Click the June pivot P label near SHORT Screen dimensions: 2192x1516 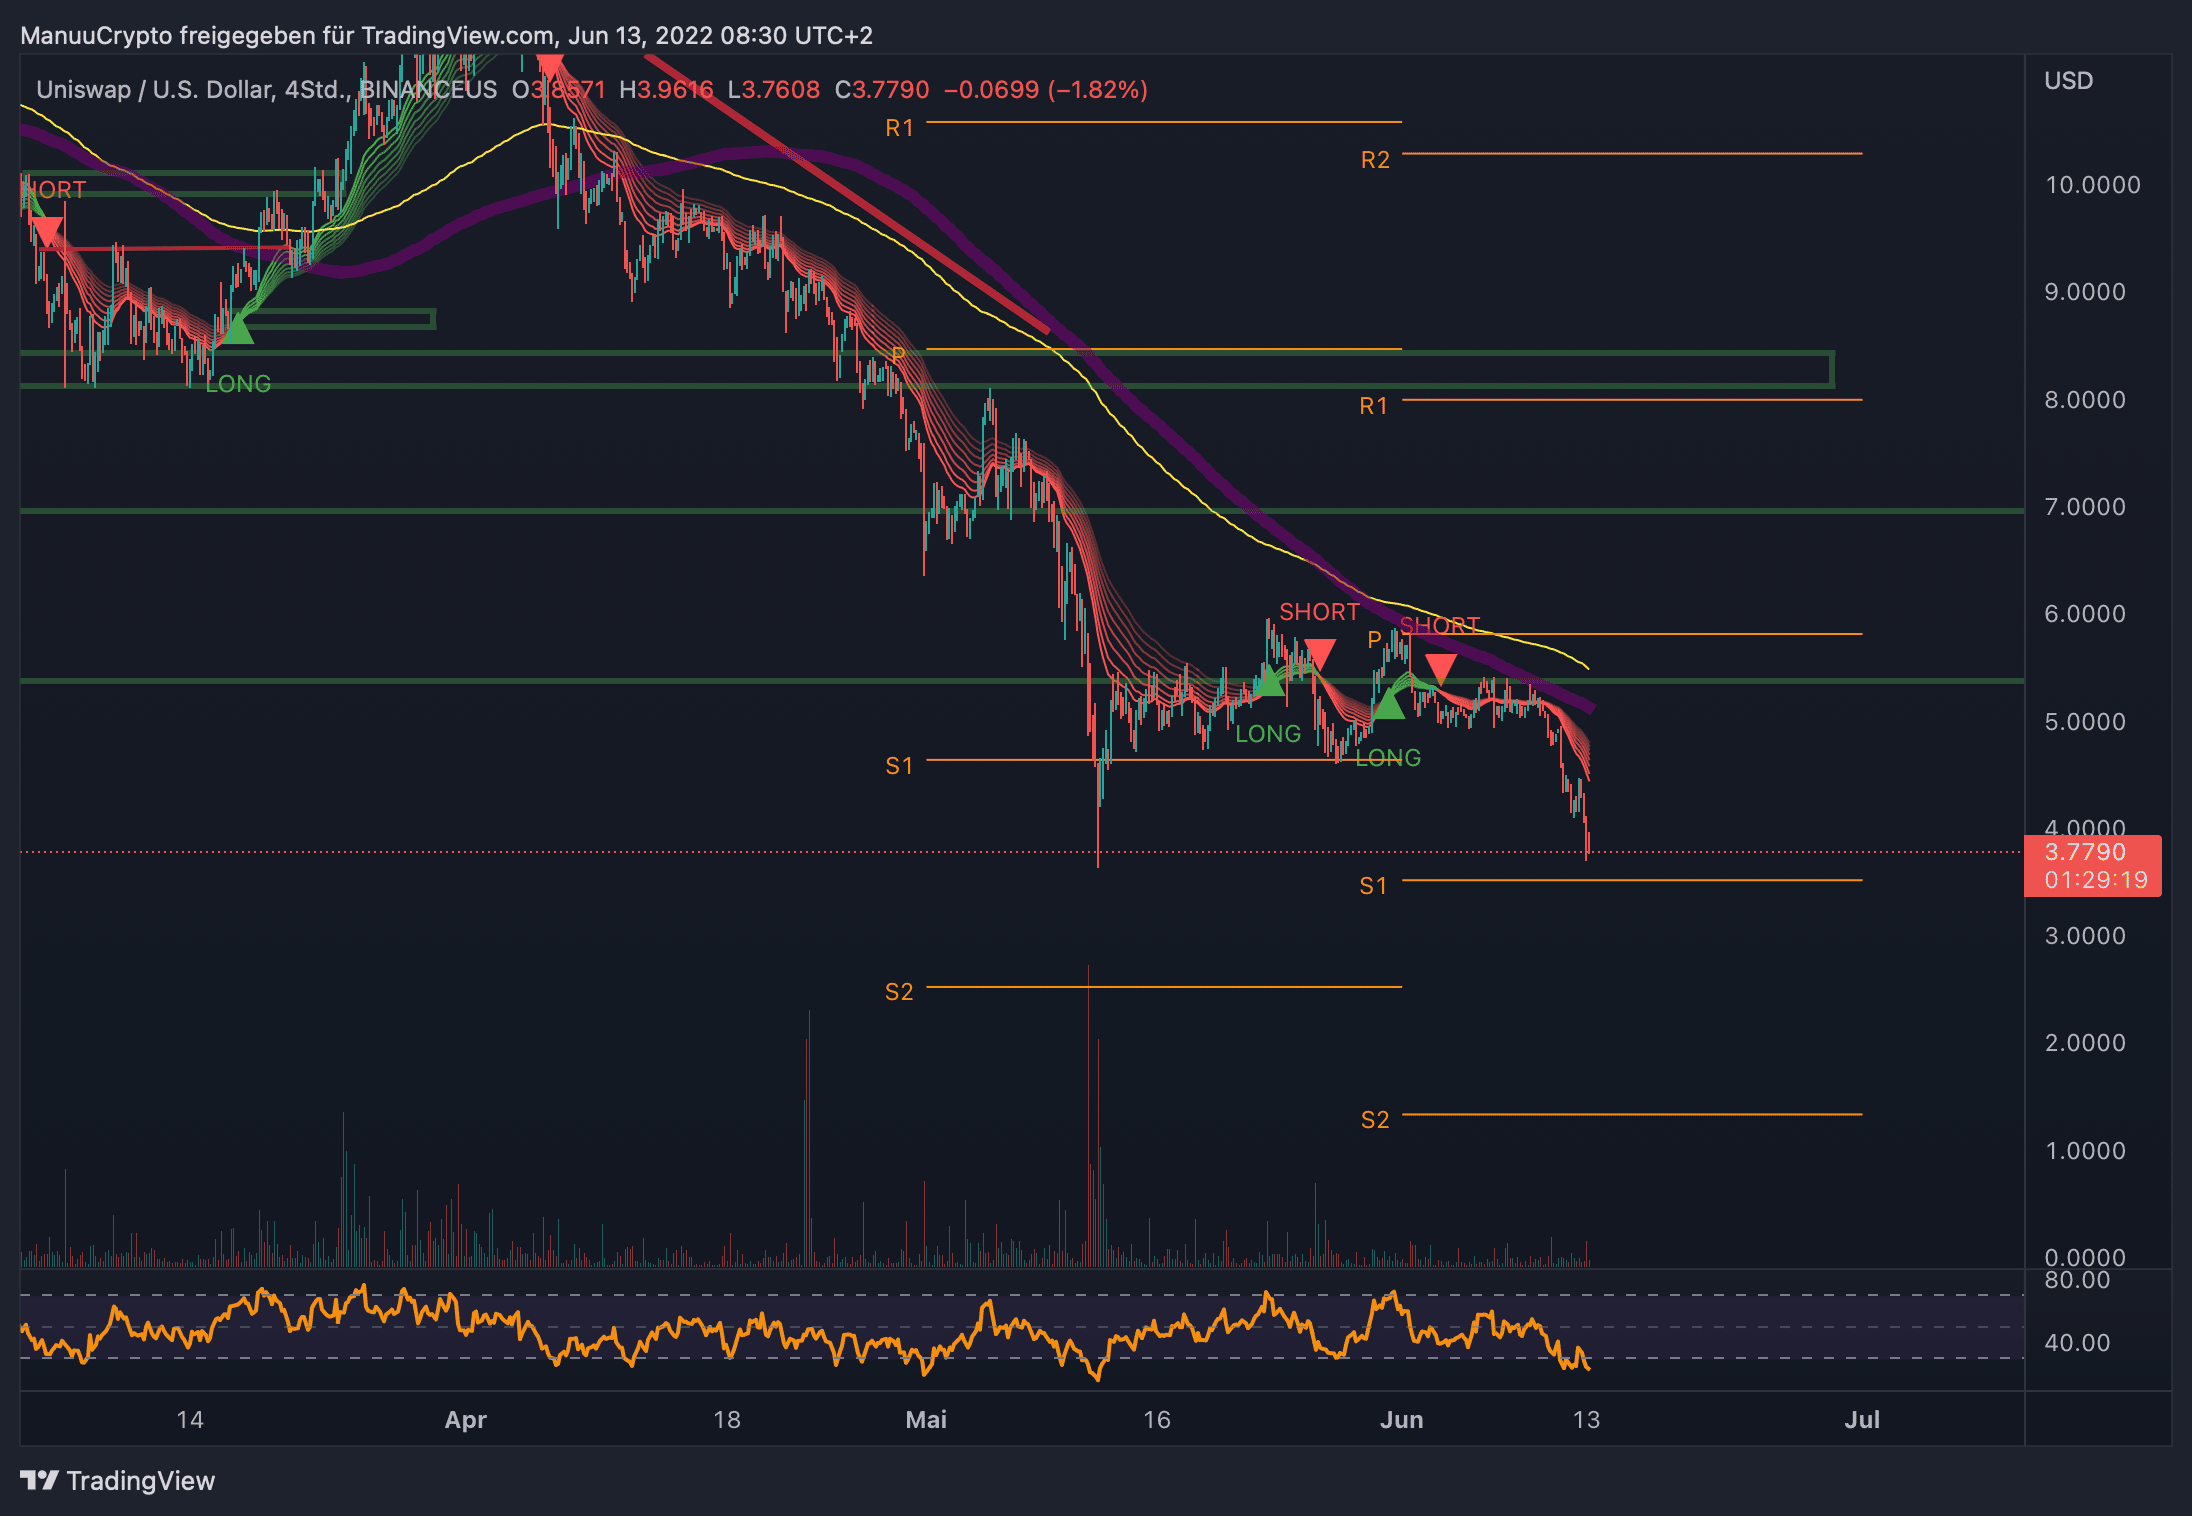coord(1374,639)
